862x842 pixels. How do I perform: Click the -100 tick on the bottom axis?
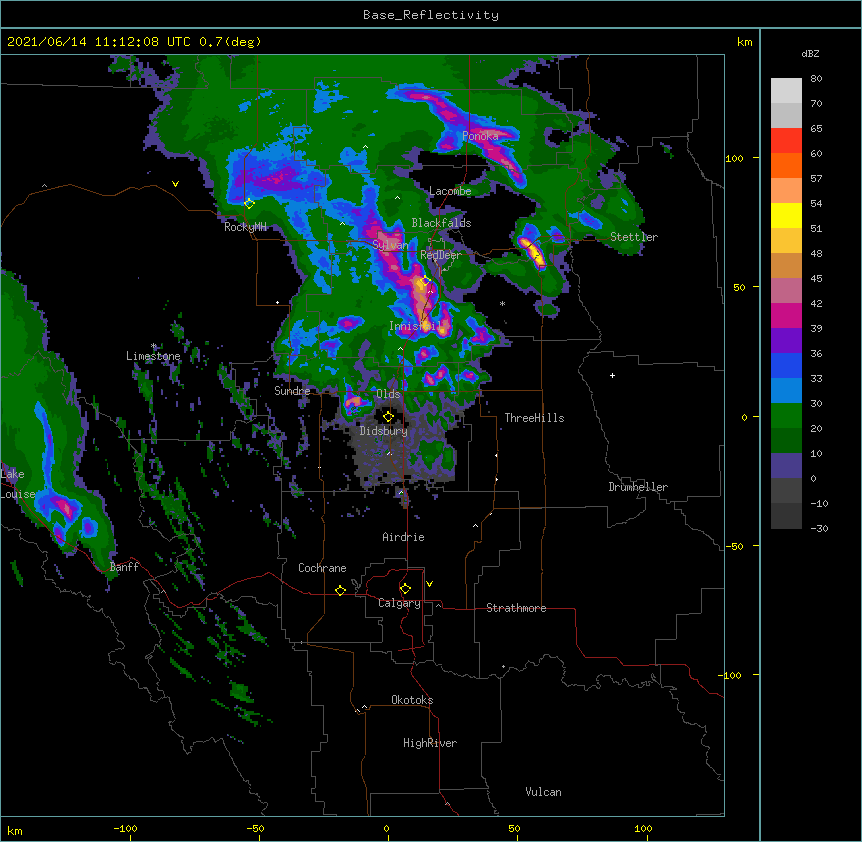point(125,828)
